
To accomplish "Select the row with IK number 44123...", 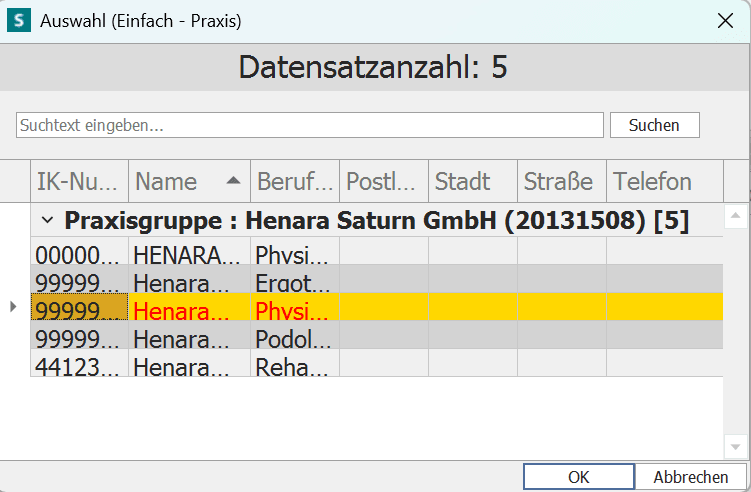I will tap(377, 363).
